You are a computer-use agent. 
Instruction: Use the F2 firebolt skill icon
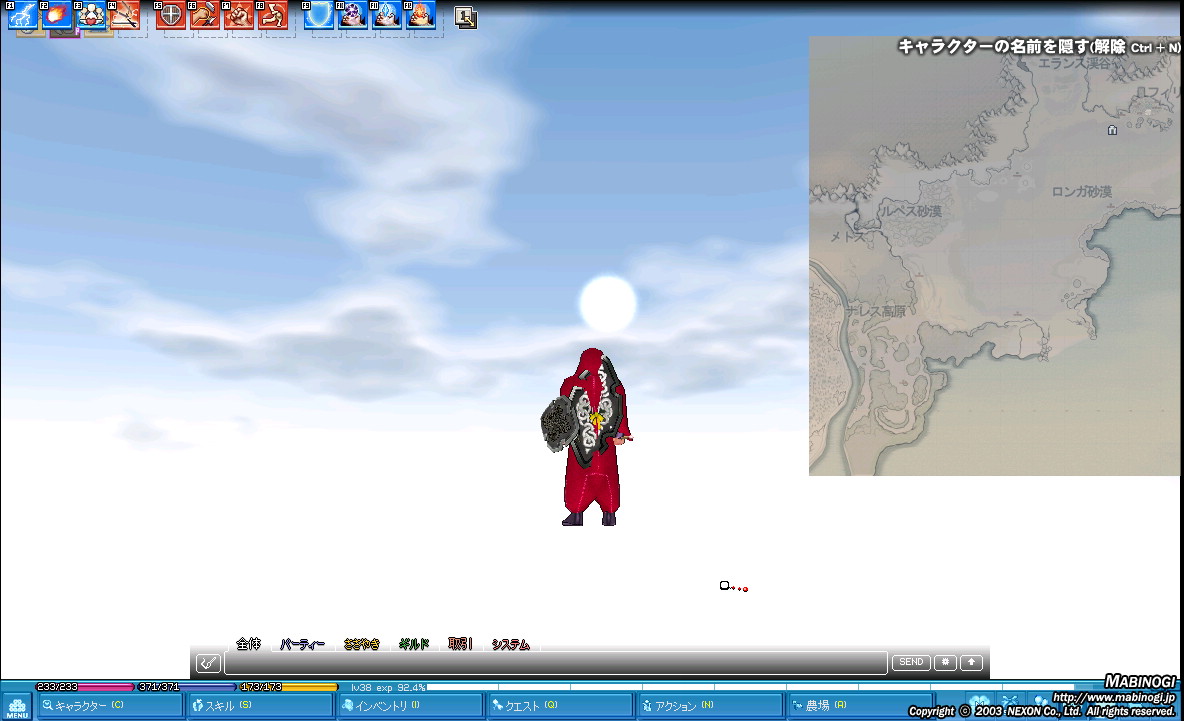pyautogui.click(x=57, y=16)
